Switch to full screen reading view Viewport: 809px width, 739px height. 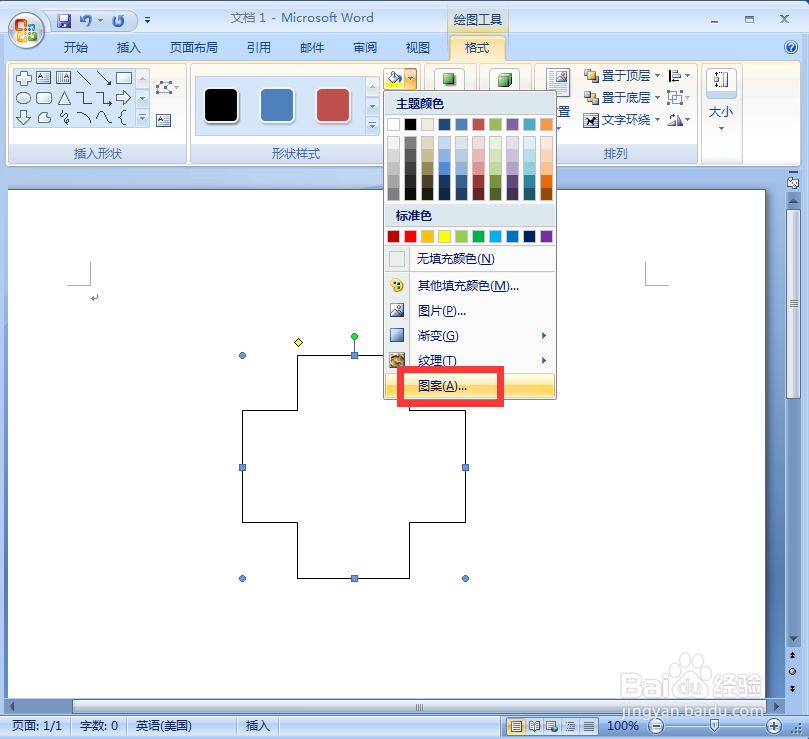click(534, 726)
